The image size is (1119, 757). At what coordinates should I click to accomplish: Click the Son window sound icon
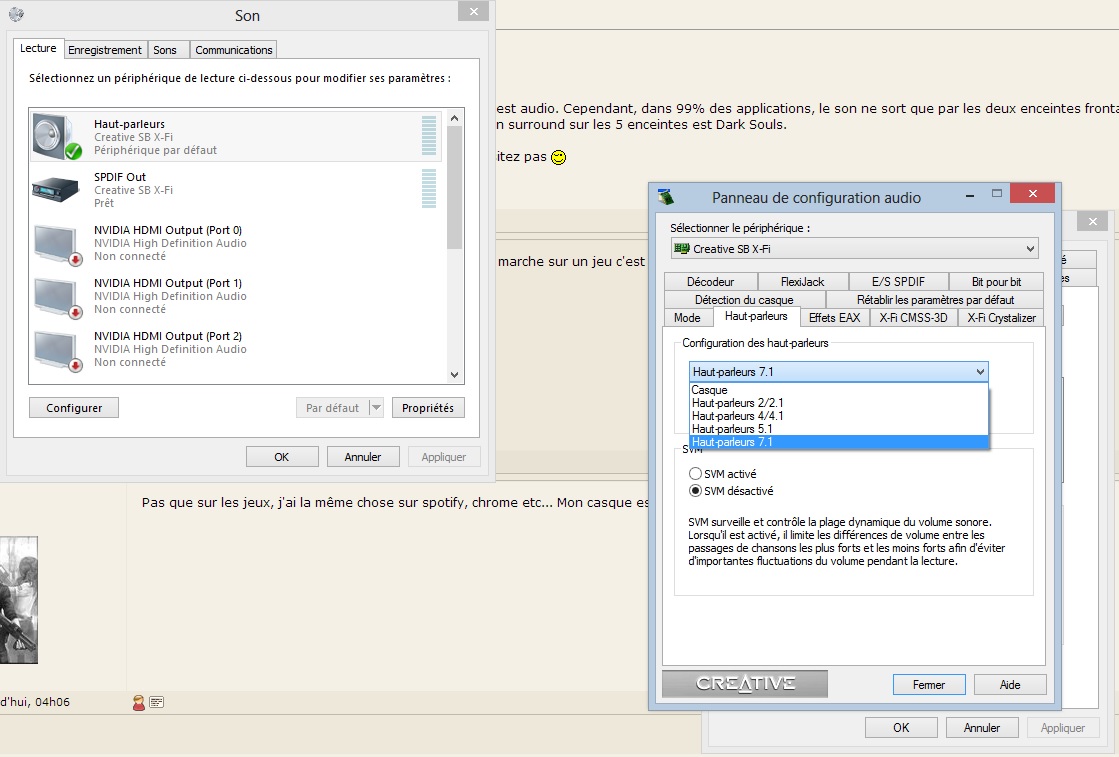pos(16,14)
